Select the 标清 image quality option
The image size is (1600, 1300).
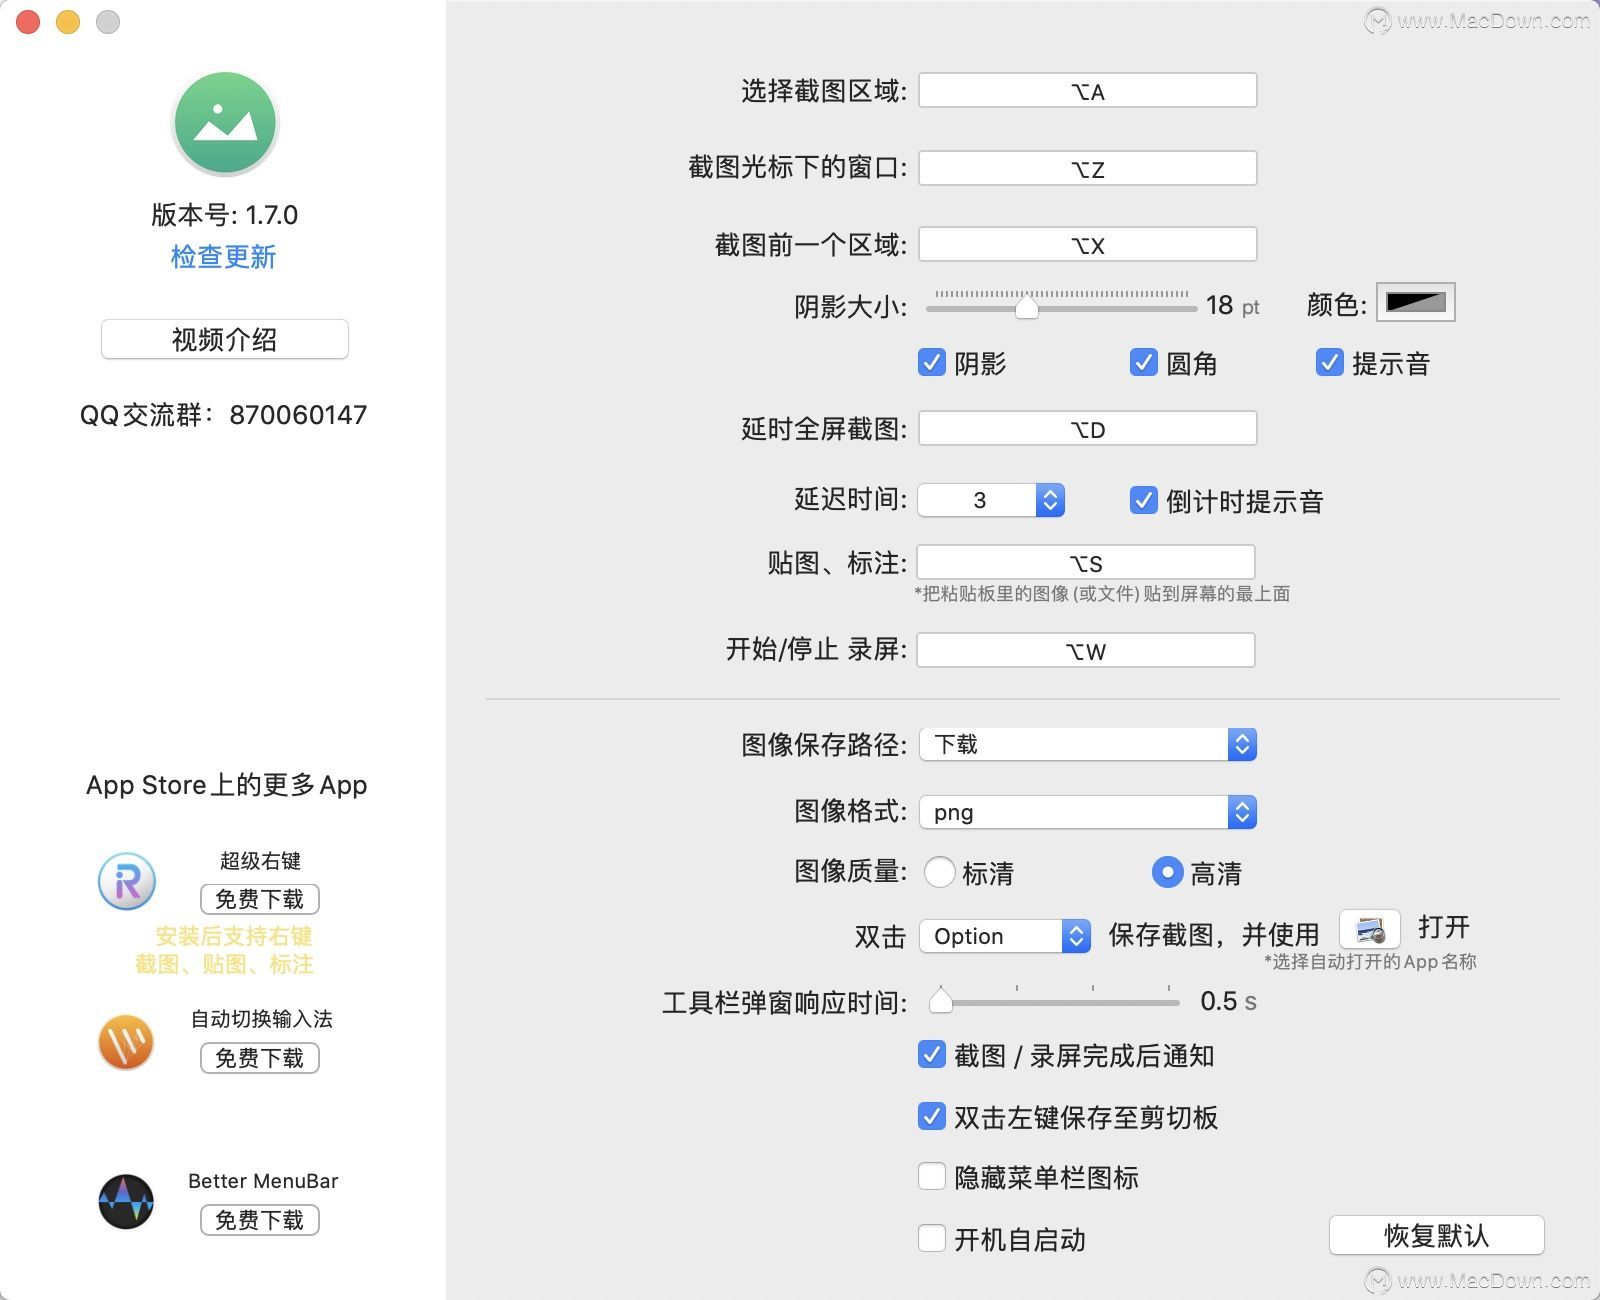point(940,872)
